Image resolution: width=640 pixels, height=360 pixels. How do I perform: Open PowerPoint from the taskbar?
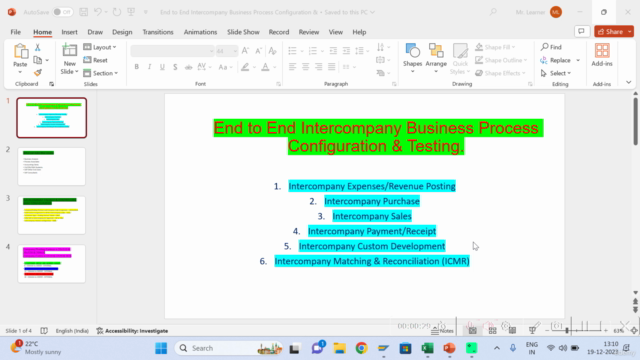click(x=449, y=348)
